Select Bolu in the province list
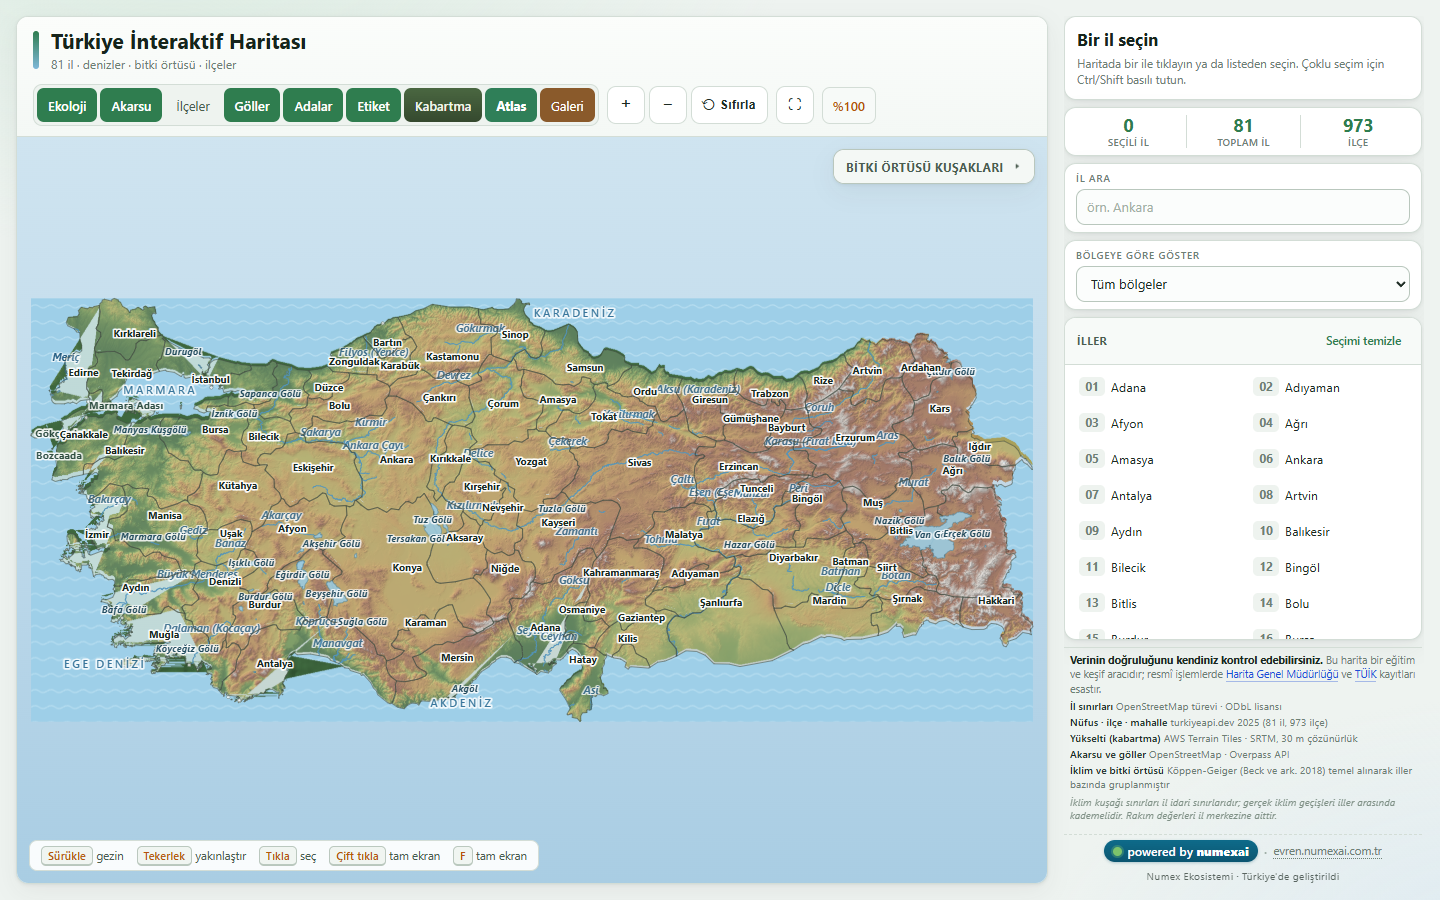The image size is (1440, 900). 1330,603
